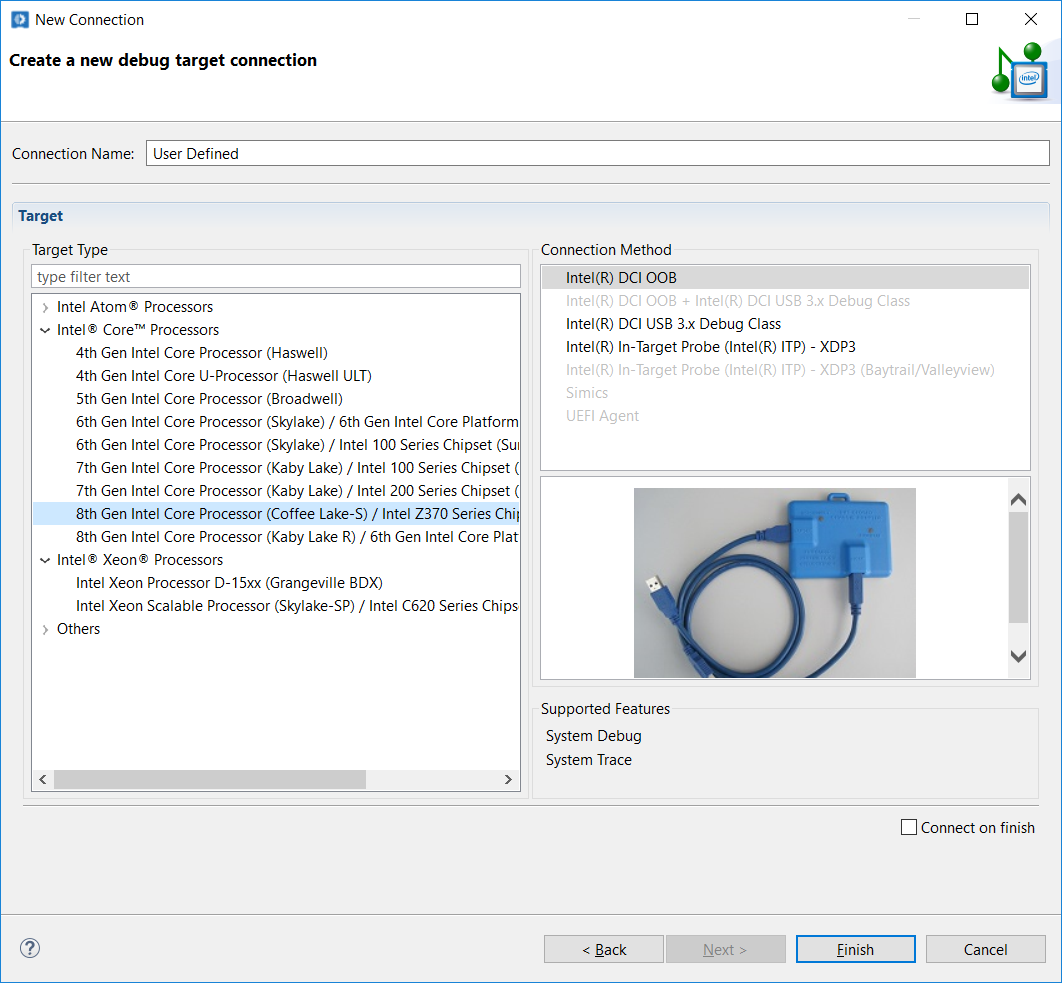Viewport: 1062px width, 983px height.
Task: Collapse the Intel Core Processors node
Action: [45, 331]
